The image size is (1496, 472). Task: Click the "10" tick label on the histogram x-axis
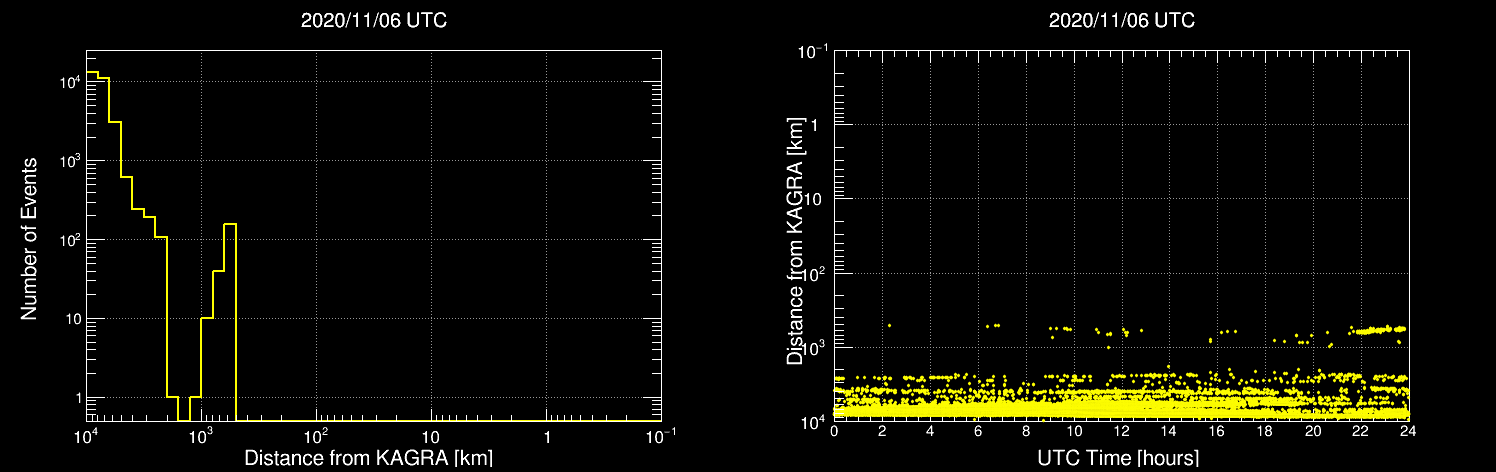click(x=430, y=439)
